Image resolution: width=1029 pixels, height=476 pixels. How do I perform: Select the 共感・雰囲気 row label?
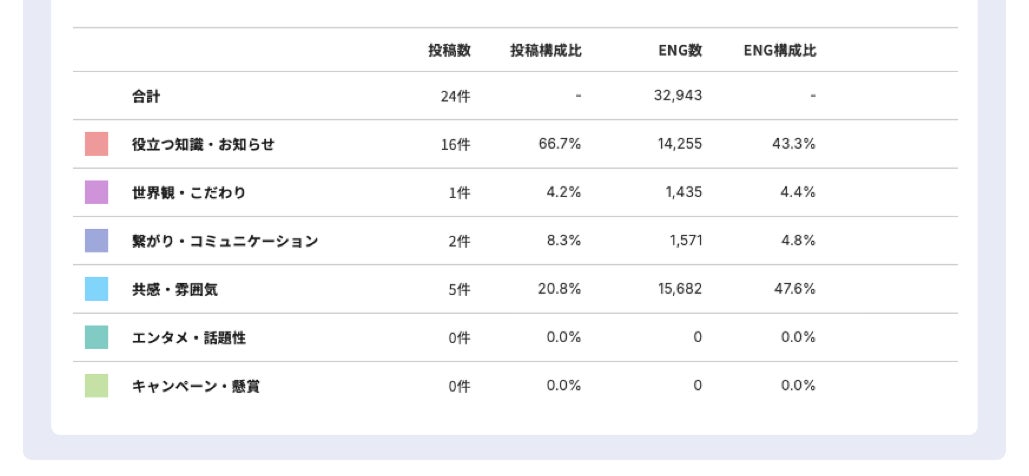pyautogui.click(x=175, y=289)
